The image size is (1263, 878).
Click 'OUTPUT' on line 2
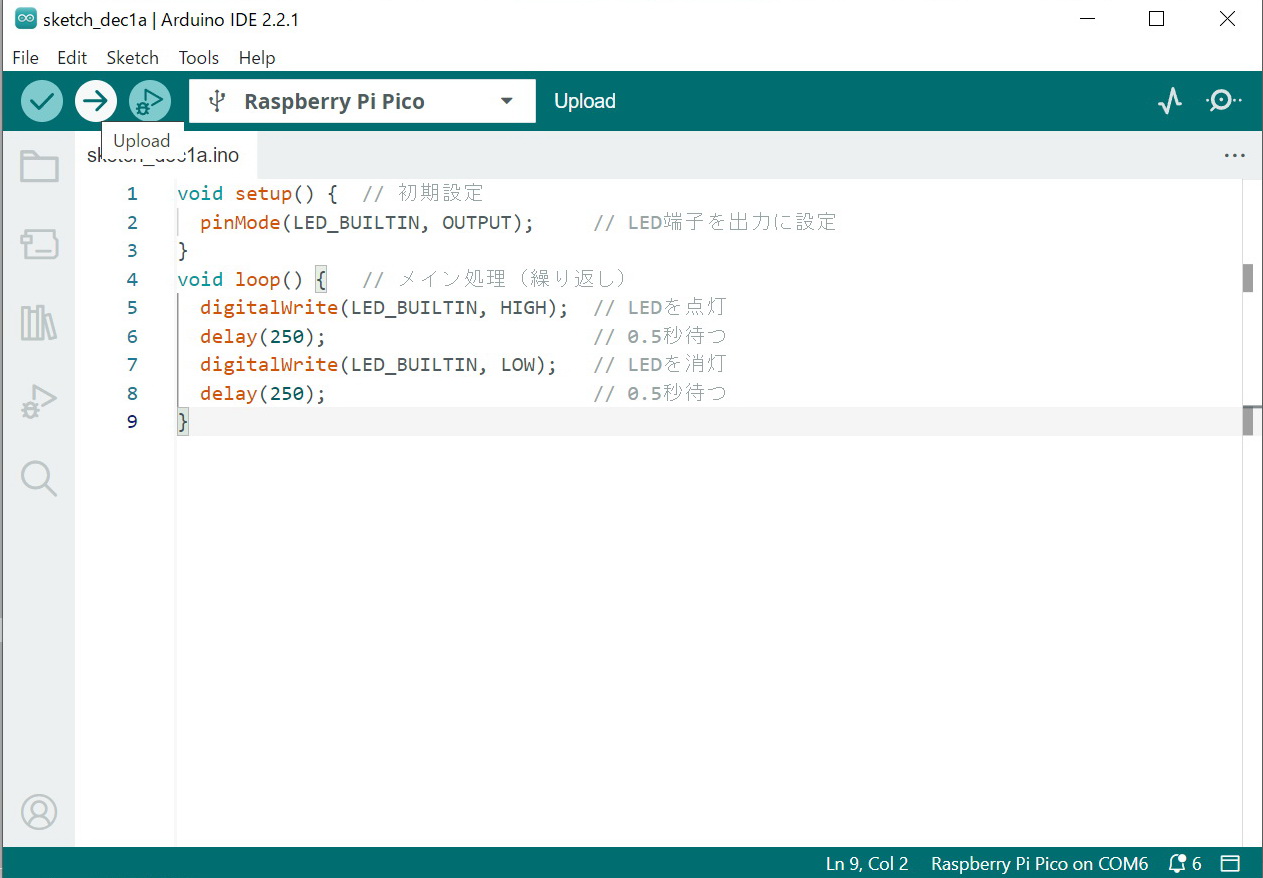click(x=477, y=222)
